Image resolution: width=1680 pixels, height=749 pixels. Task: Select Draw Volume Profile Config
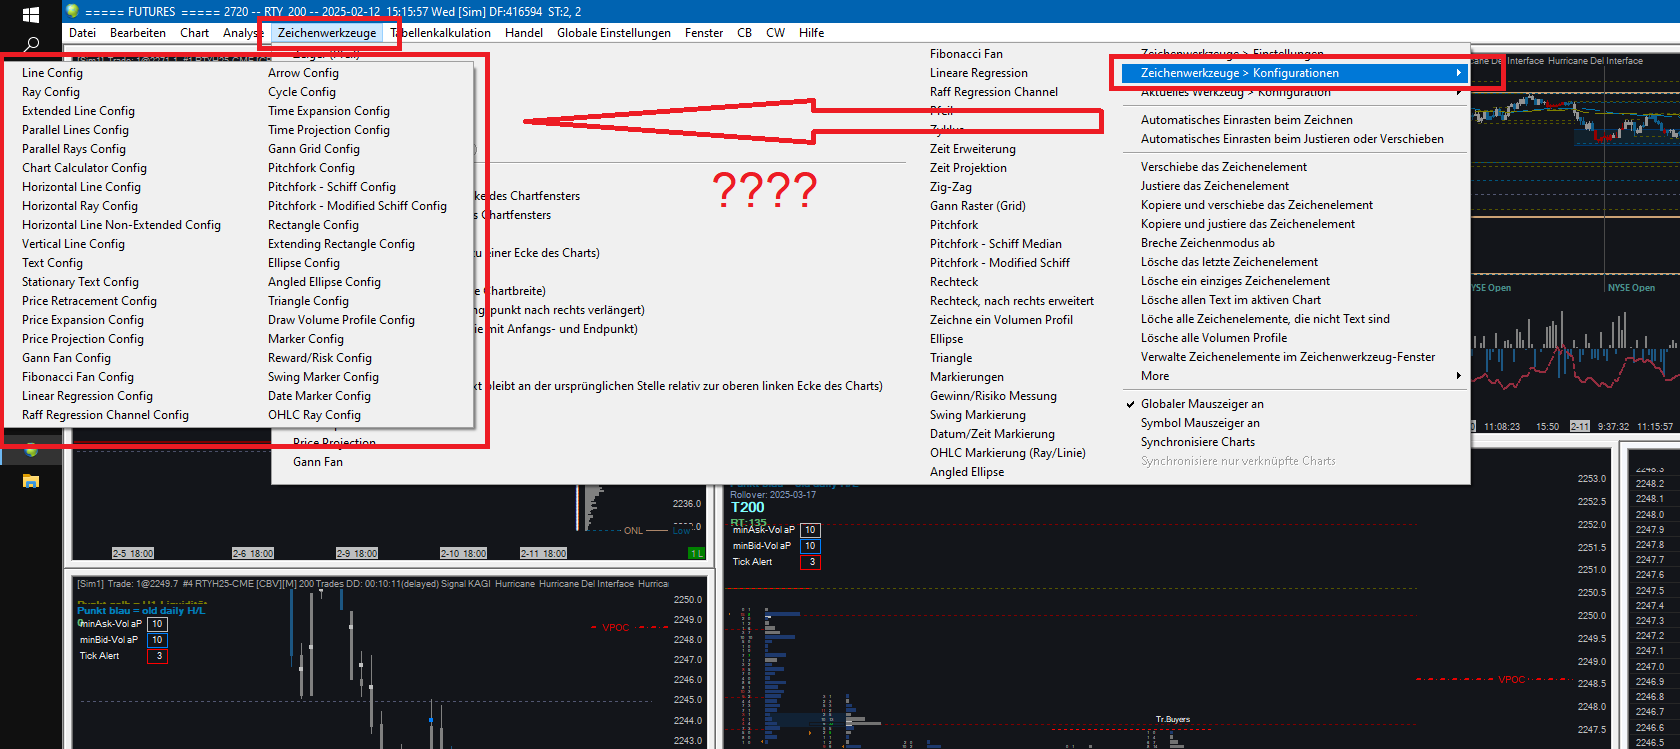(x=341, y=320)
